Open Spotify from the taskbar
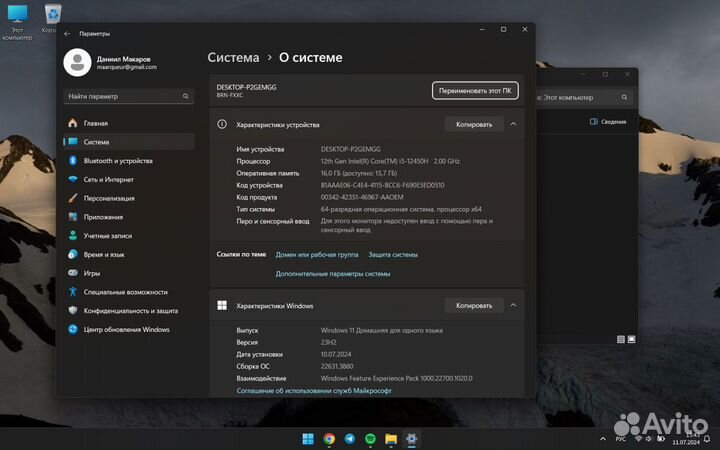720x450 pixels. 370,439
